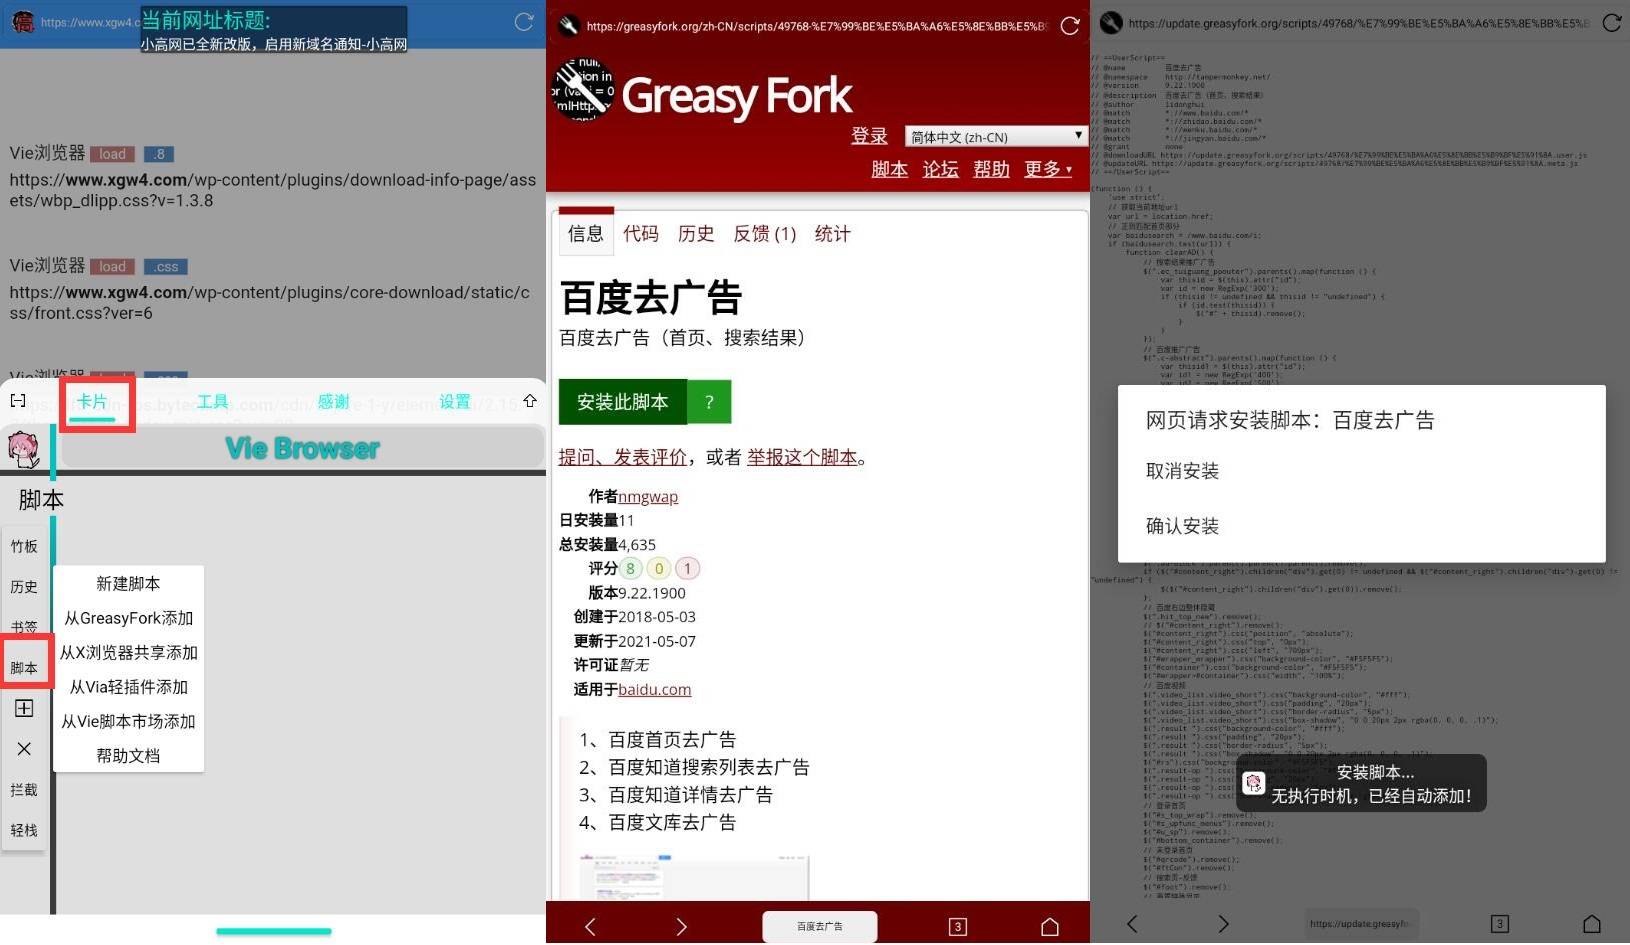
Task: Open the 反馈 (1) tab
Action: pos(765,233)
